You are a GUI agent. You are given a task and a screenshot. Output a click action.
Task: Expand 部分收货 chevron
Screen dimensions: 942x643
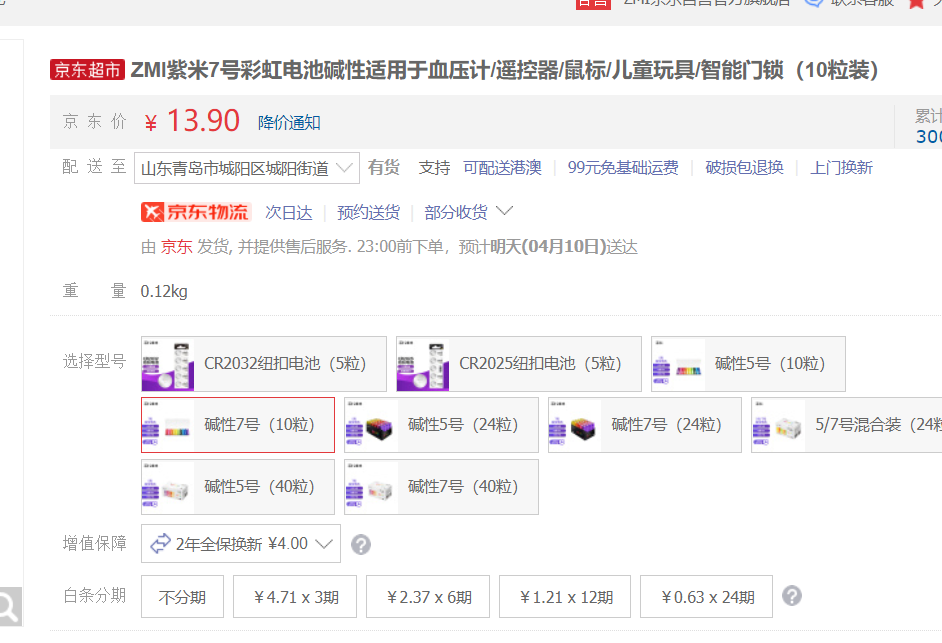click(x=505, y=211)
